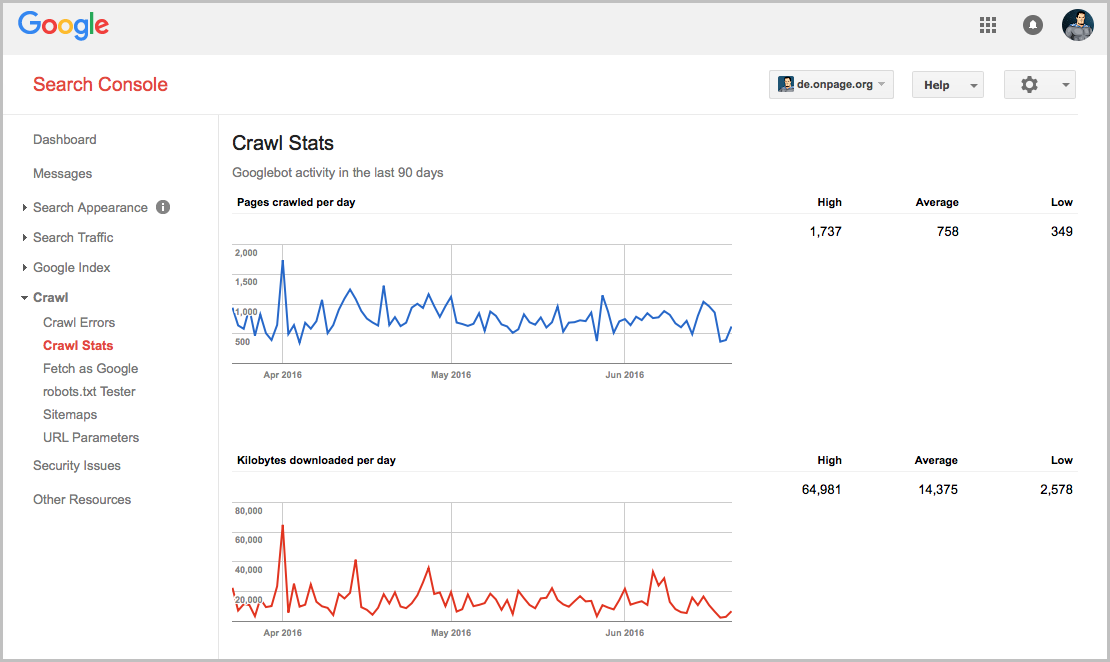
Task: Open the Help dropdown menu
Action: pos(947,85)
